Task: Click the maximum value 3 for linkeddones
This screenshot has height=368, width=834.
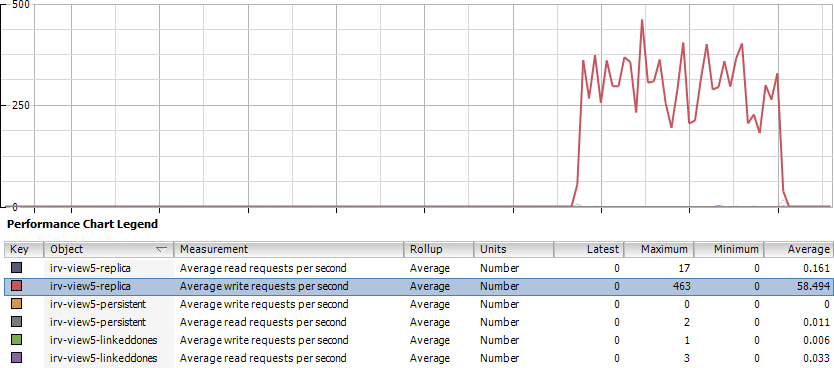Action: point(687,358)
